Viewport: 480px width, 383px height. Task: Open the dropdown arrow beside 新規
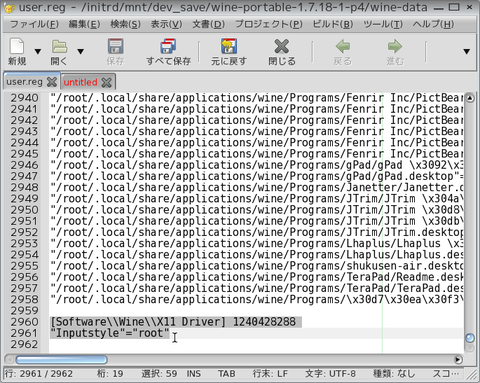coord(38,51)
